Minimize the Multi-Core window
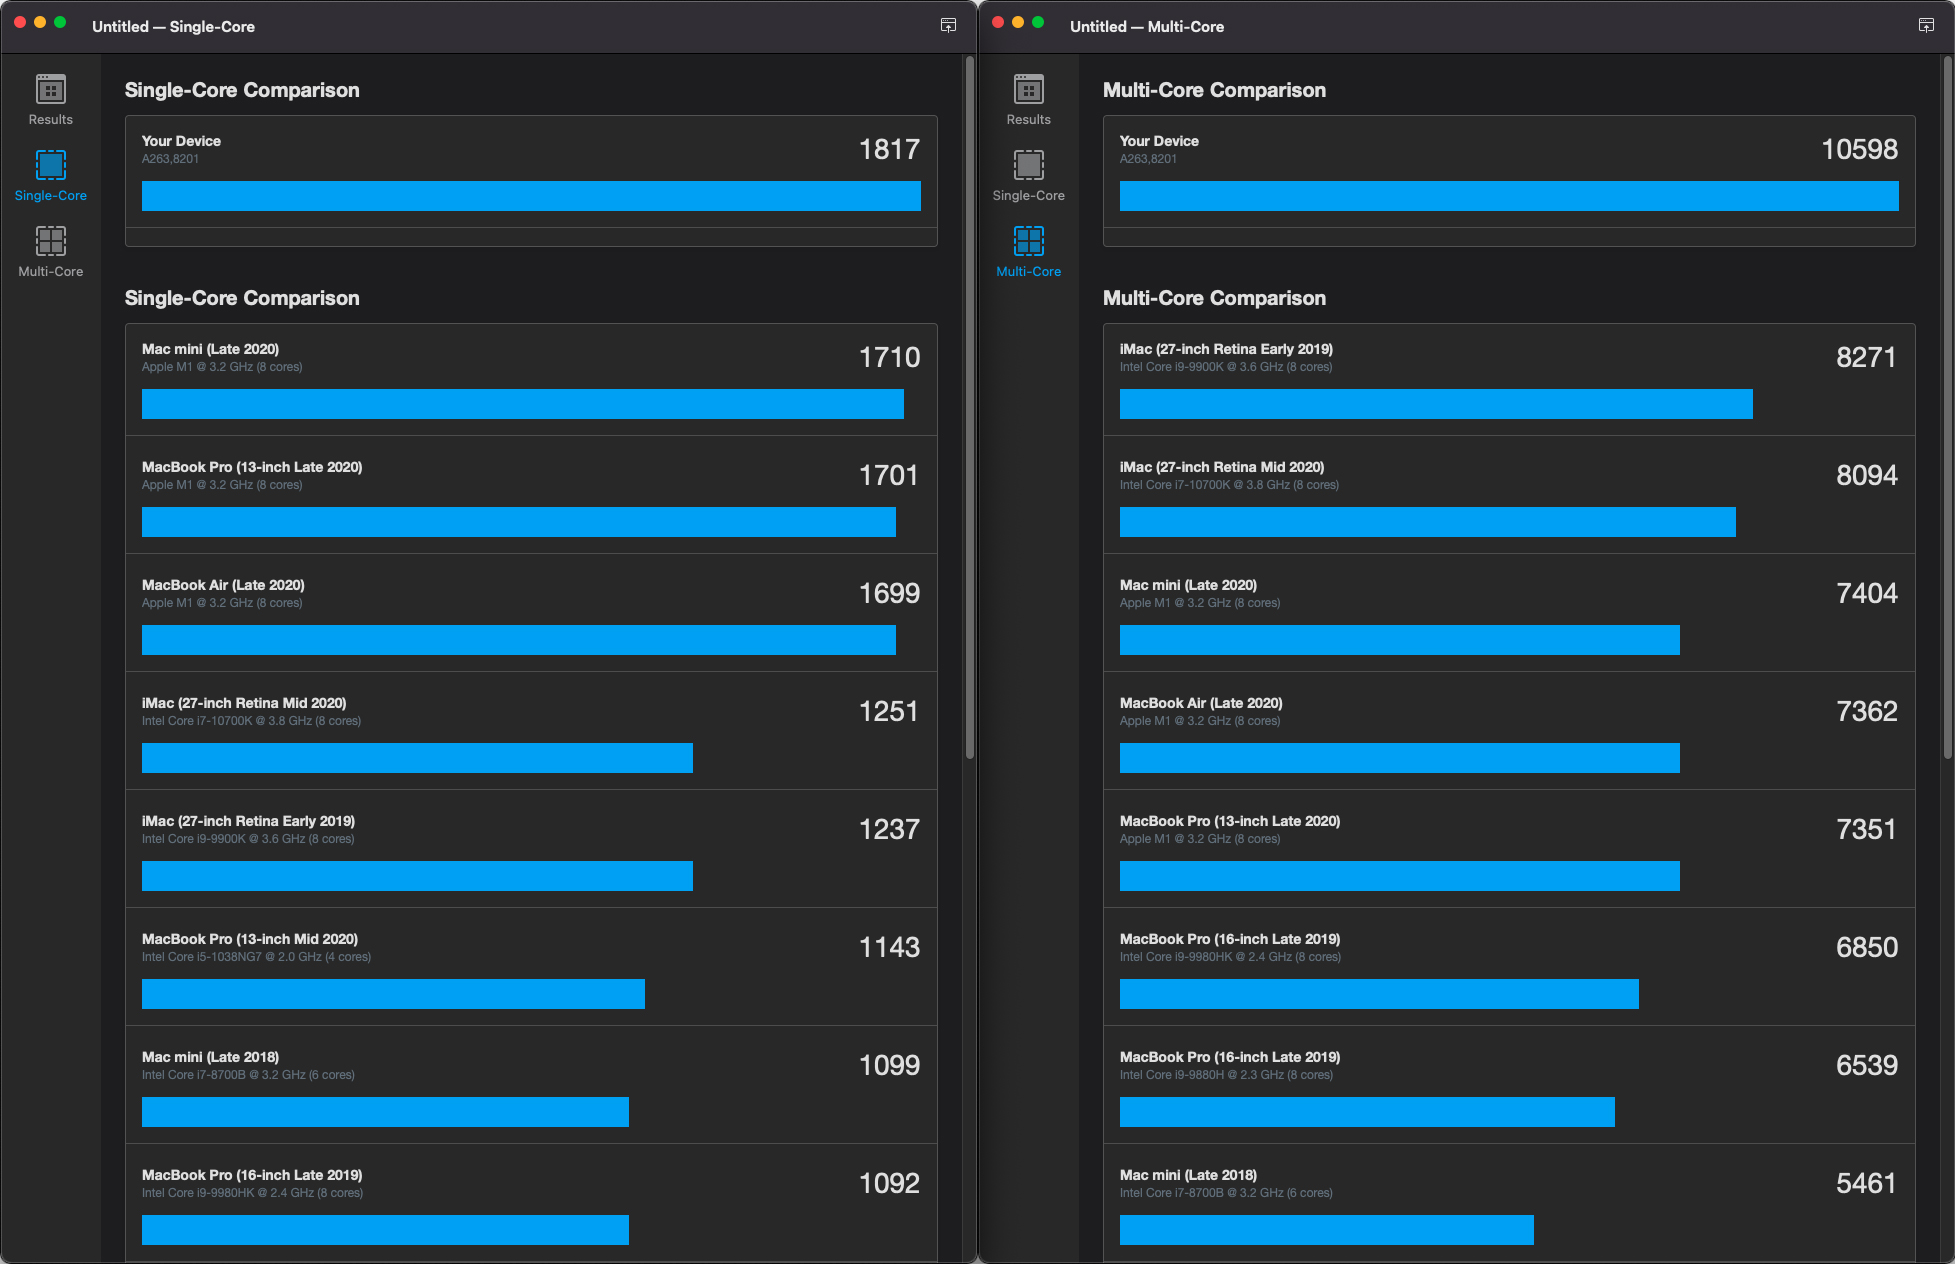Screen dimensions: 1955x1264 1018,22
